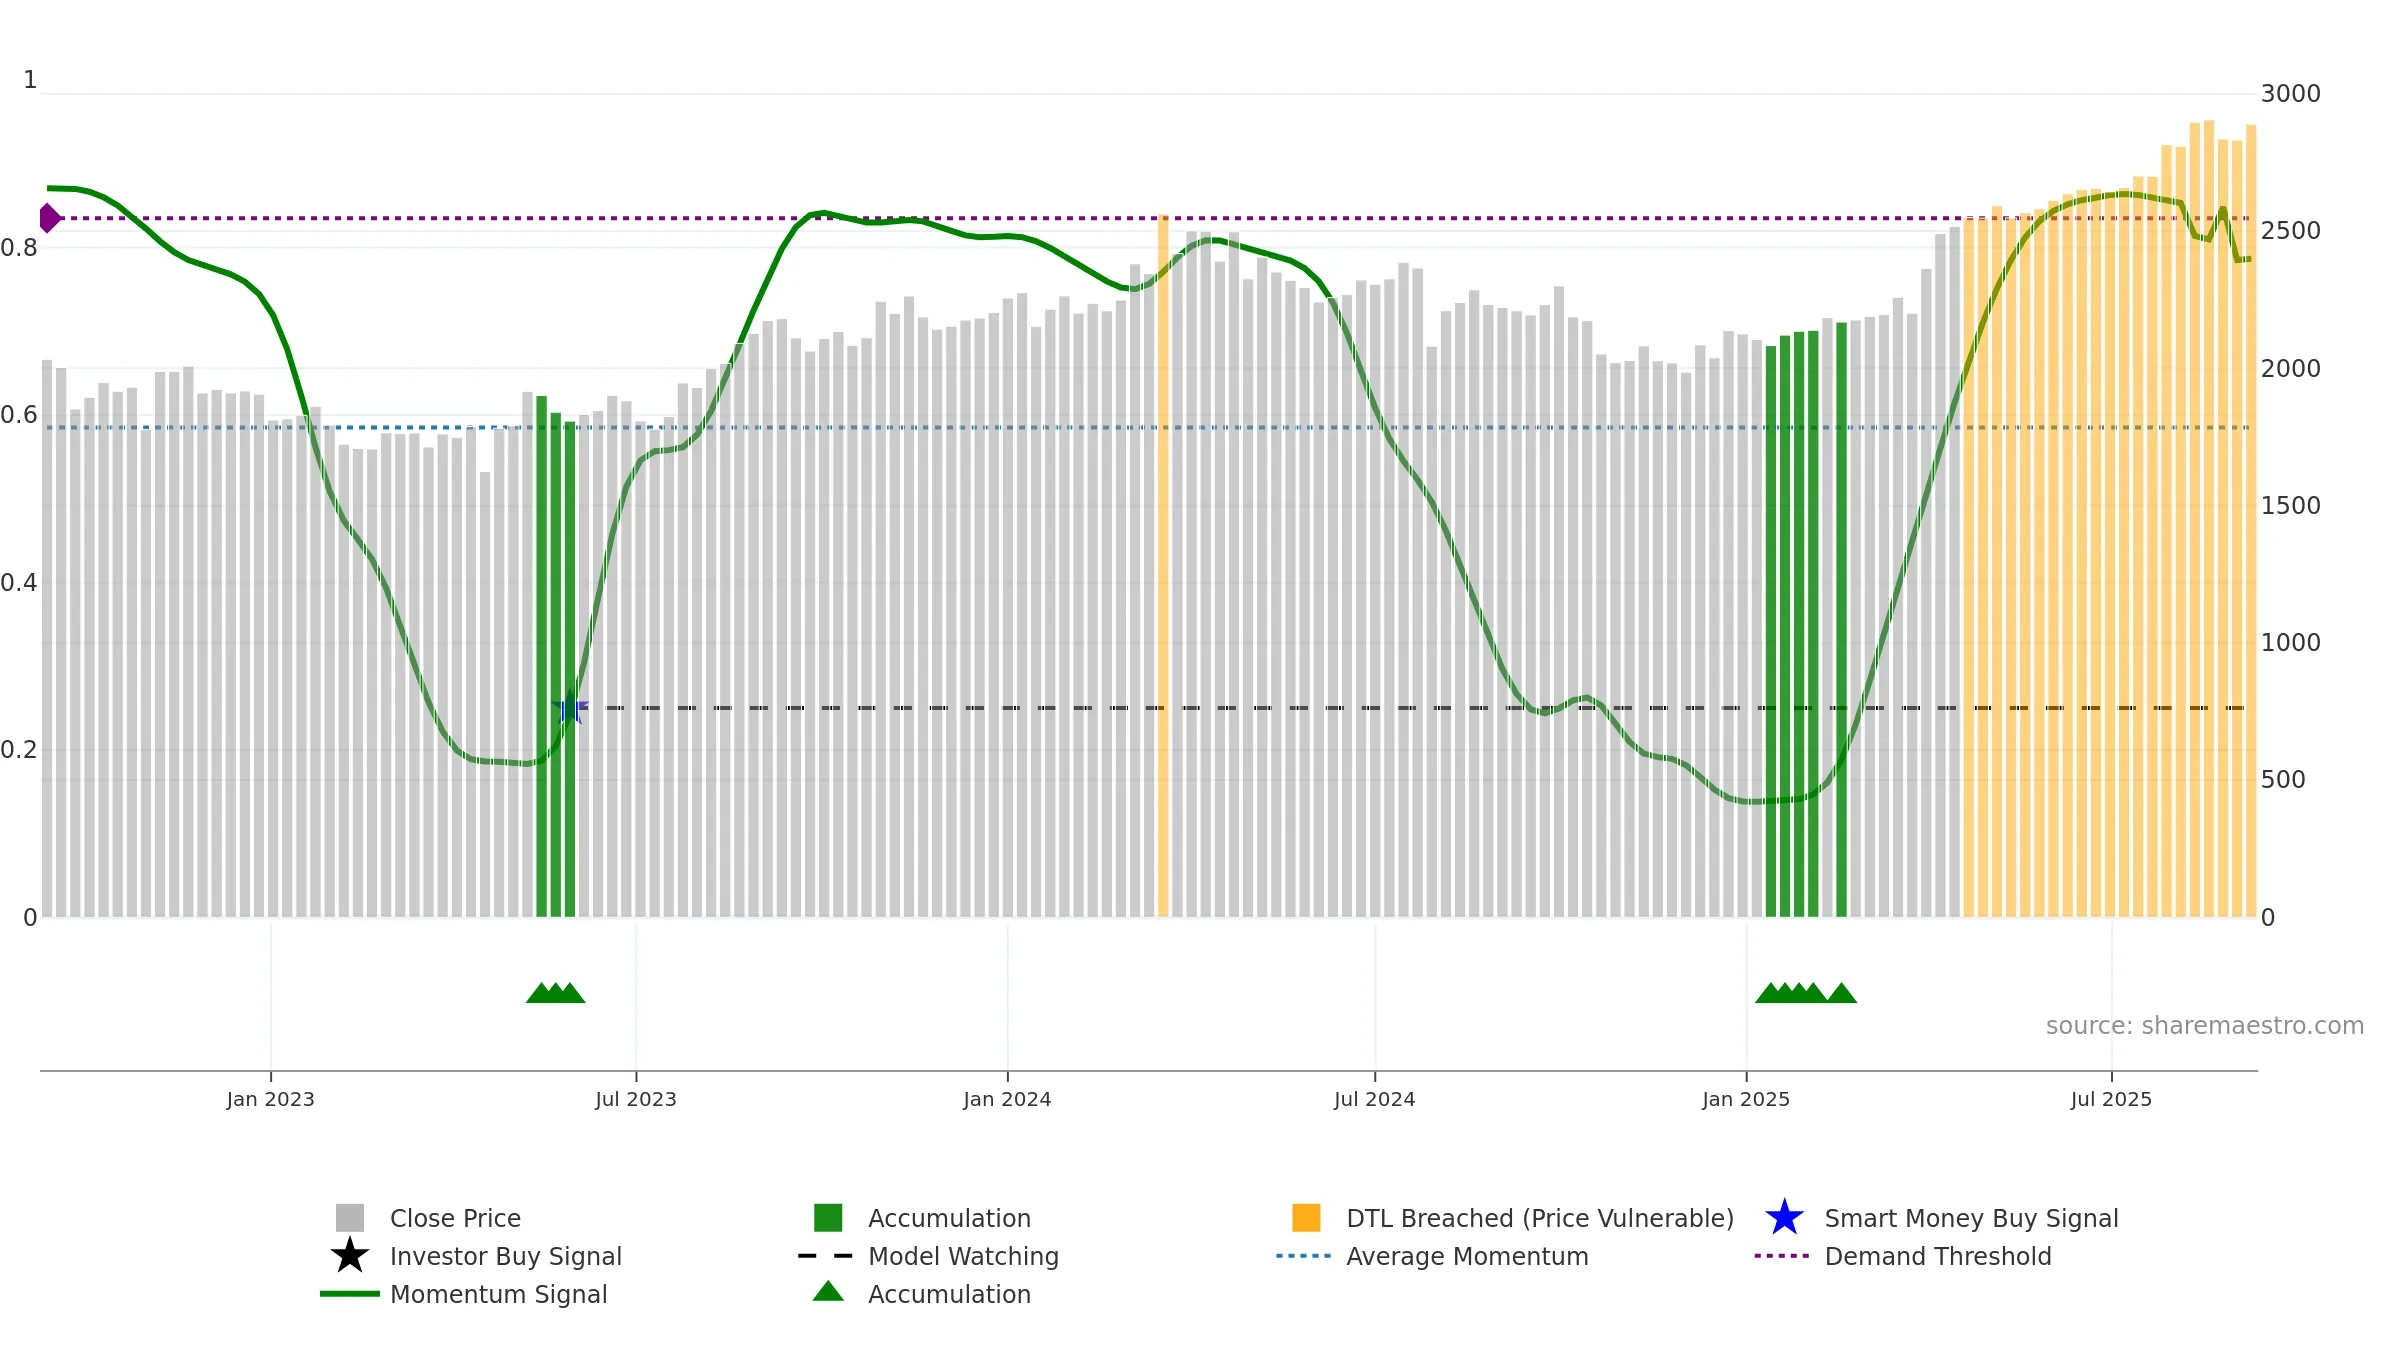Image resolution: width=2400 pixels, height=1350 pixels.
Task: Click the orange DTL Breached swatch
Action: [1306, 1218]
